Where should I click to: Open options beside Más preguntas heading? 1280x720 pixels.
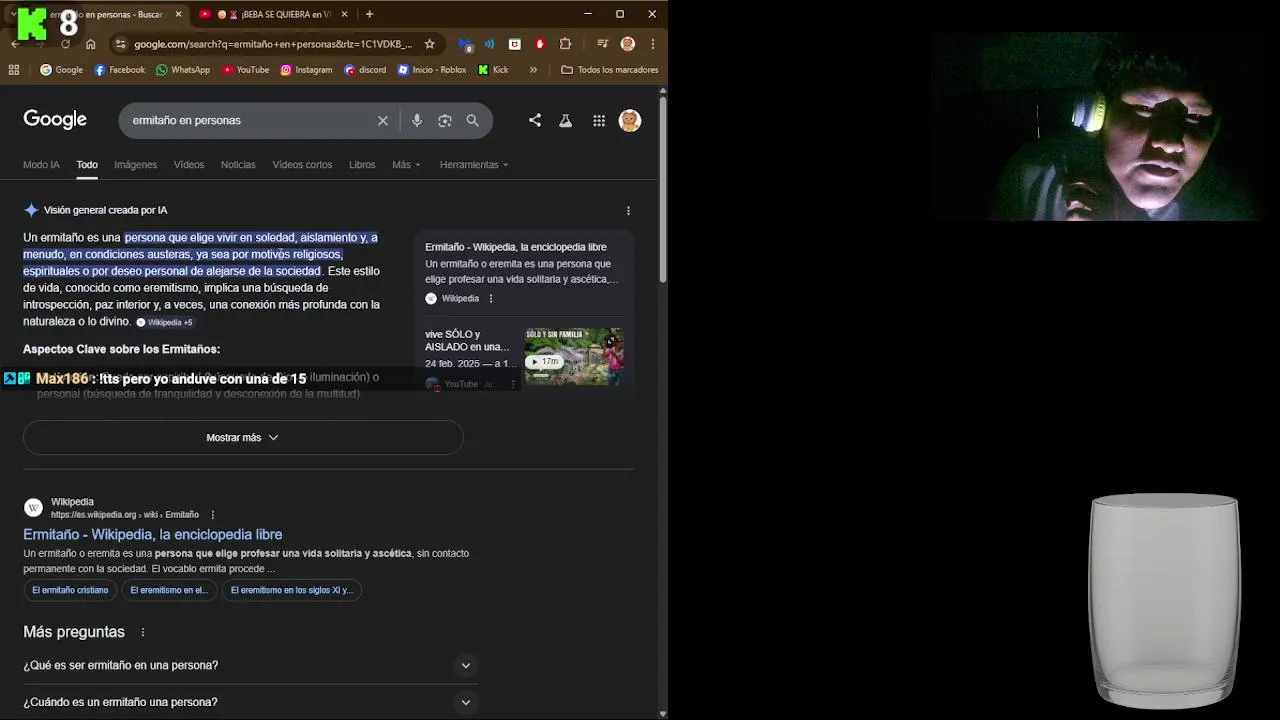[x=143, y=632]
